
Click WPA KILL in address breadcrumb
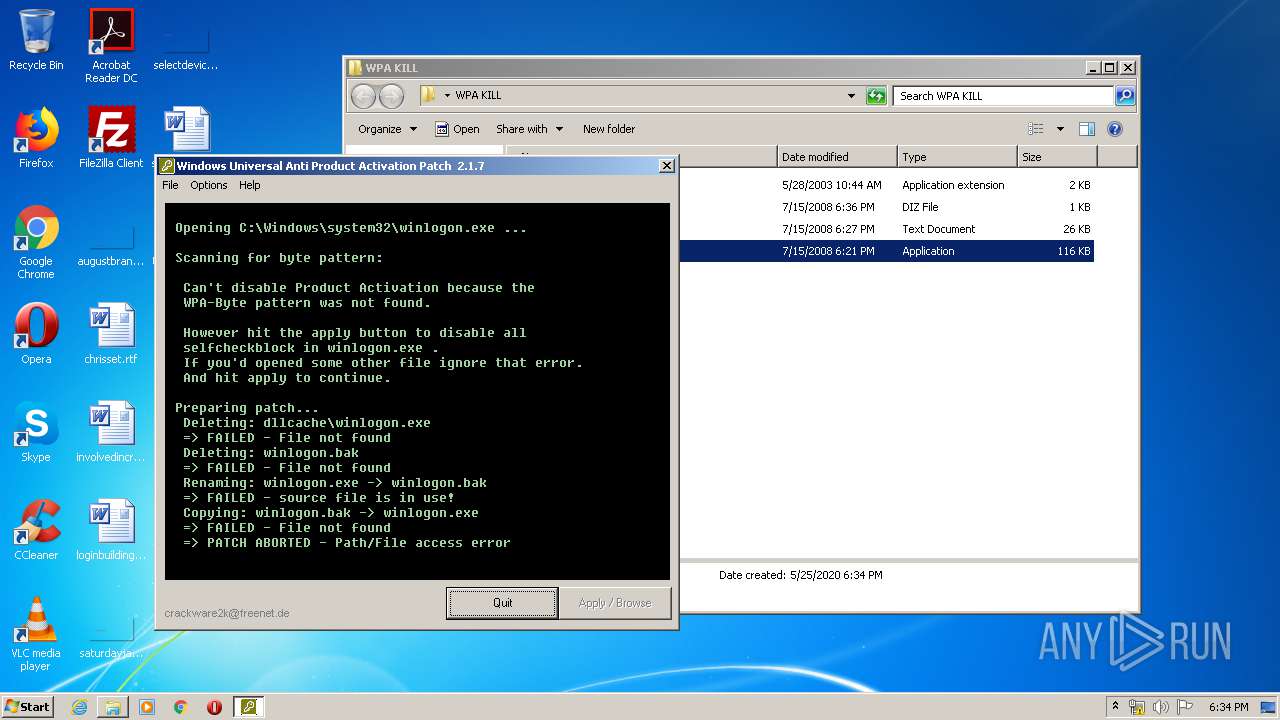(x=478, y=96)
